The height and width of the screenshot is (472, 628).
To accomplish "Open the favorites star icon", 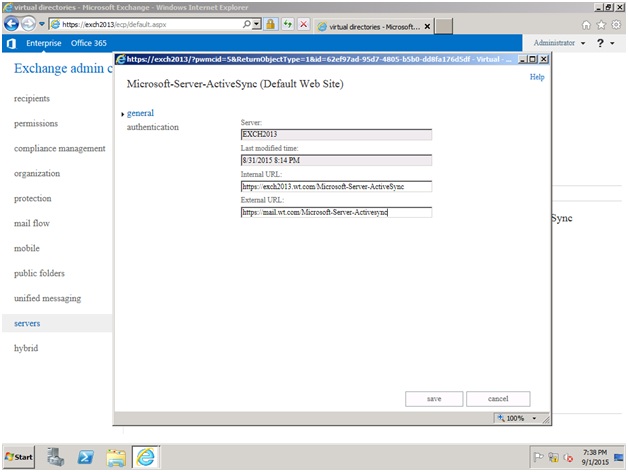I will tap(601, 25).
